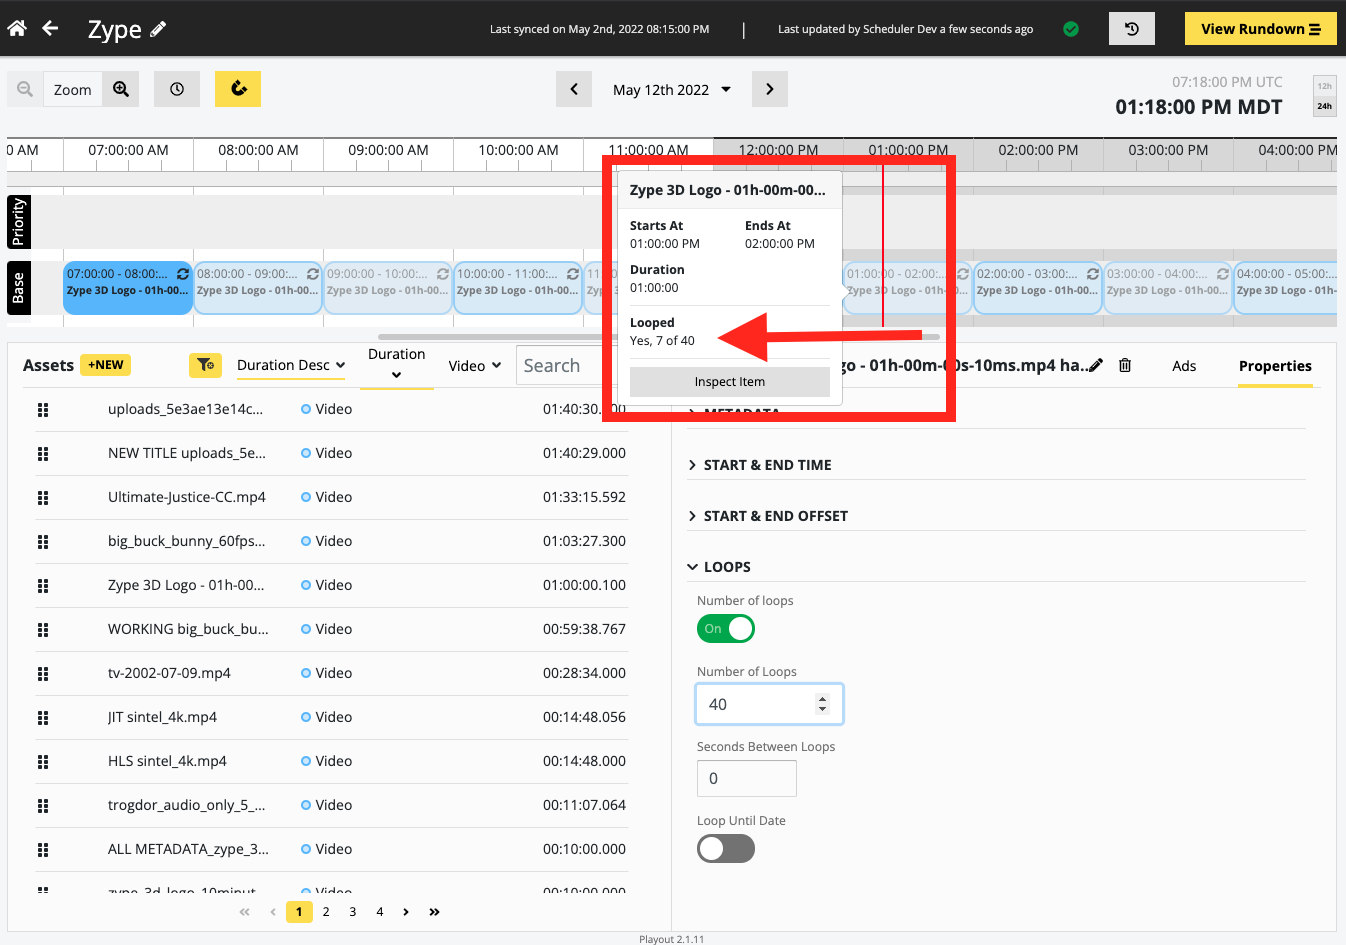The width and height of the screenshot is (1346, 945).
Task: Go to next assets page arrow
Action: pos(406,912)
